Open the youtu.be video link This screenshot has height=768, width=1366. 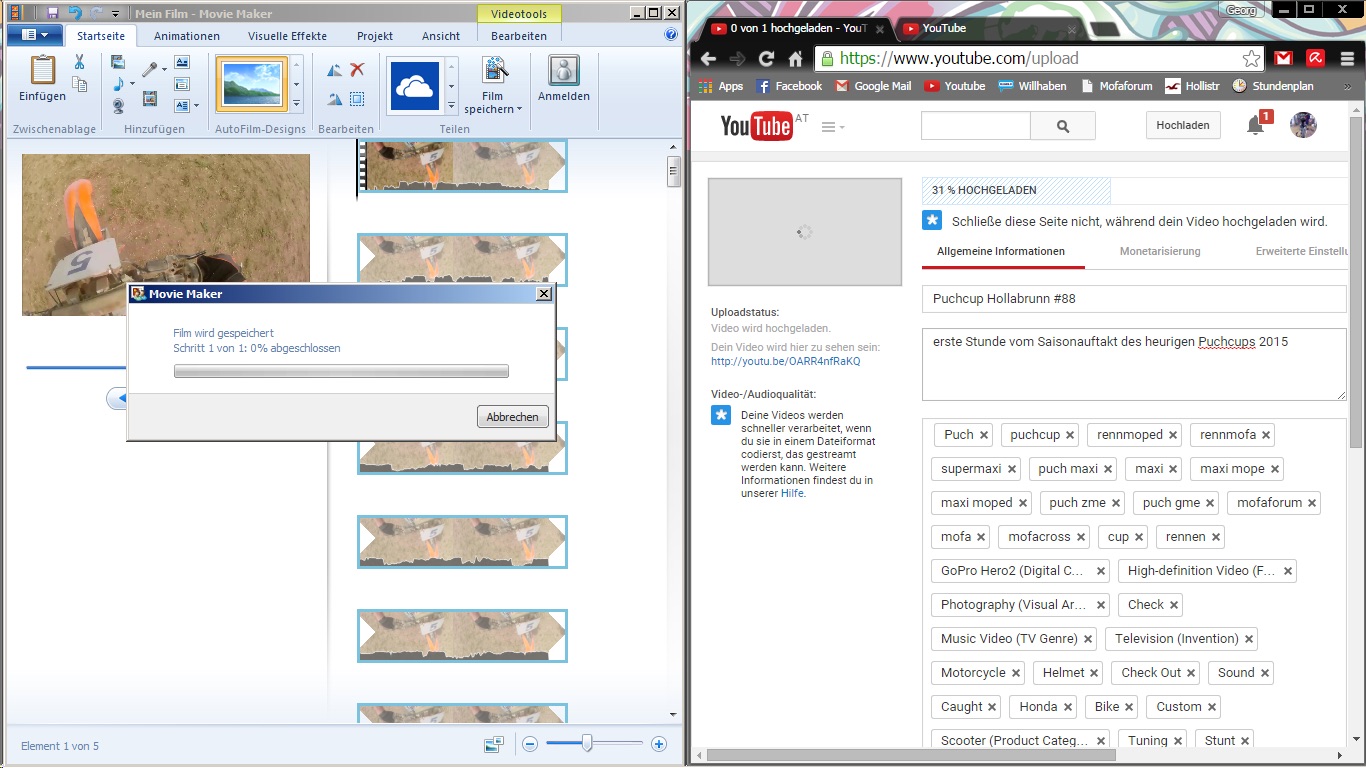pyautogui.click(x=785, y=361)
